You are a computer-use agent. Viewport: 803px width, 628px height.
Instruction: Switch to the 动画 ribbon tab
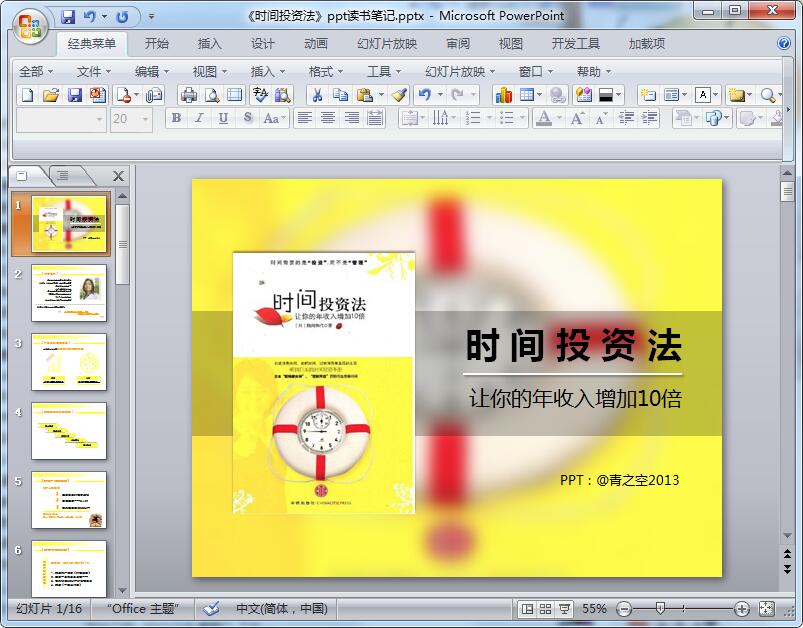pyautogui.click(x=316, y=44)
